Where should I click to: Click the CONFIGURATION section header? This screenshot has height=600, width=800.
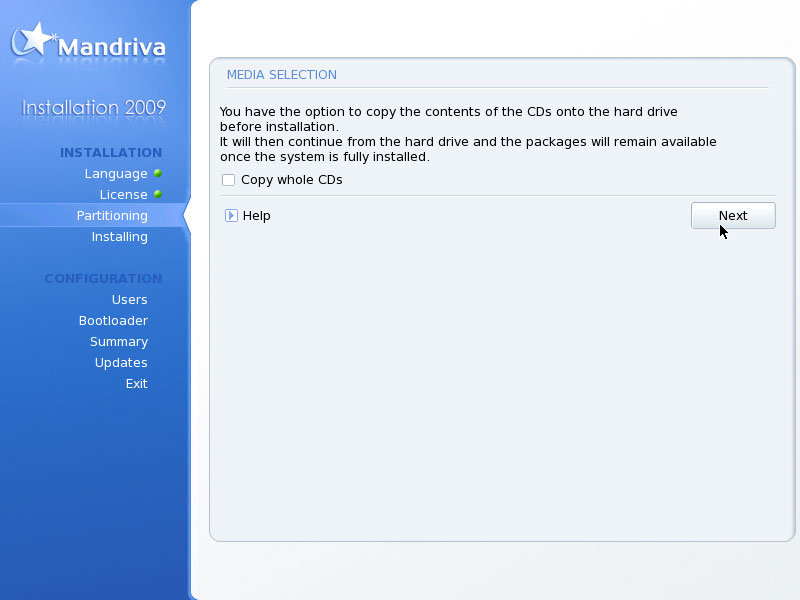pos(103,279)
